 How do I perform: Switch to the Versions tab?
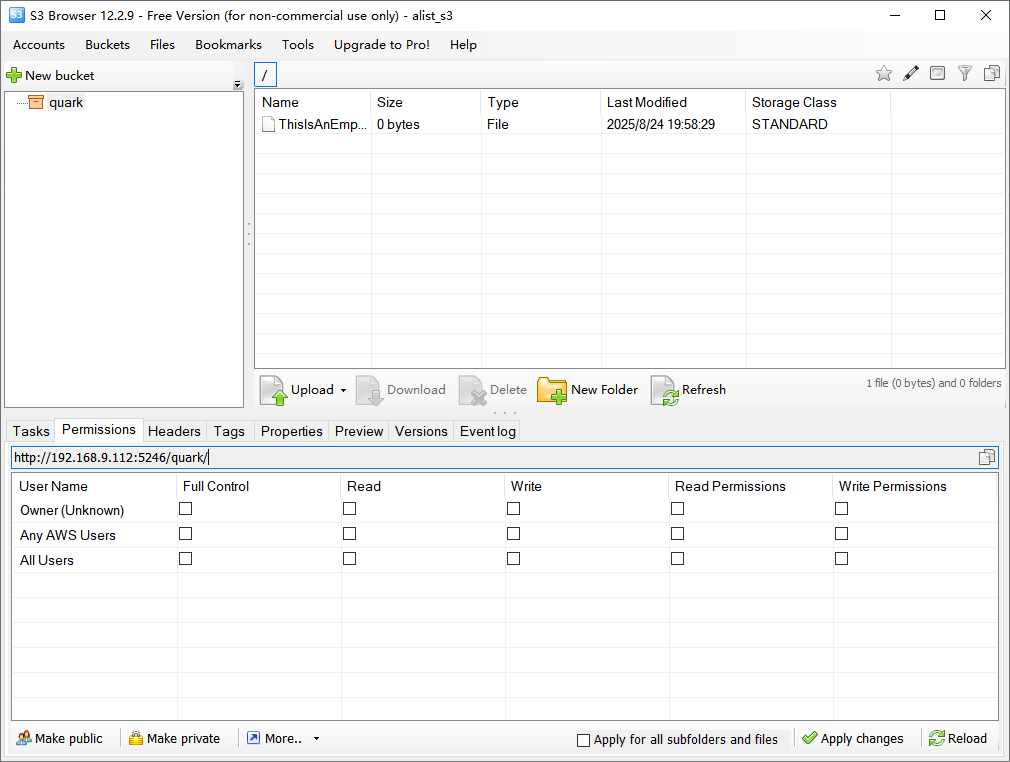click(x=421, y=431)
